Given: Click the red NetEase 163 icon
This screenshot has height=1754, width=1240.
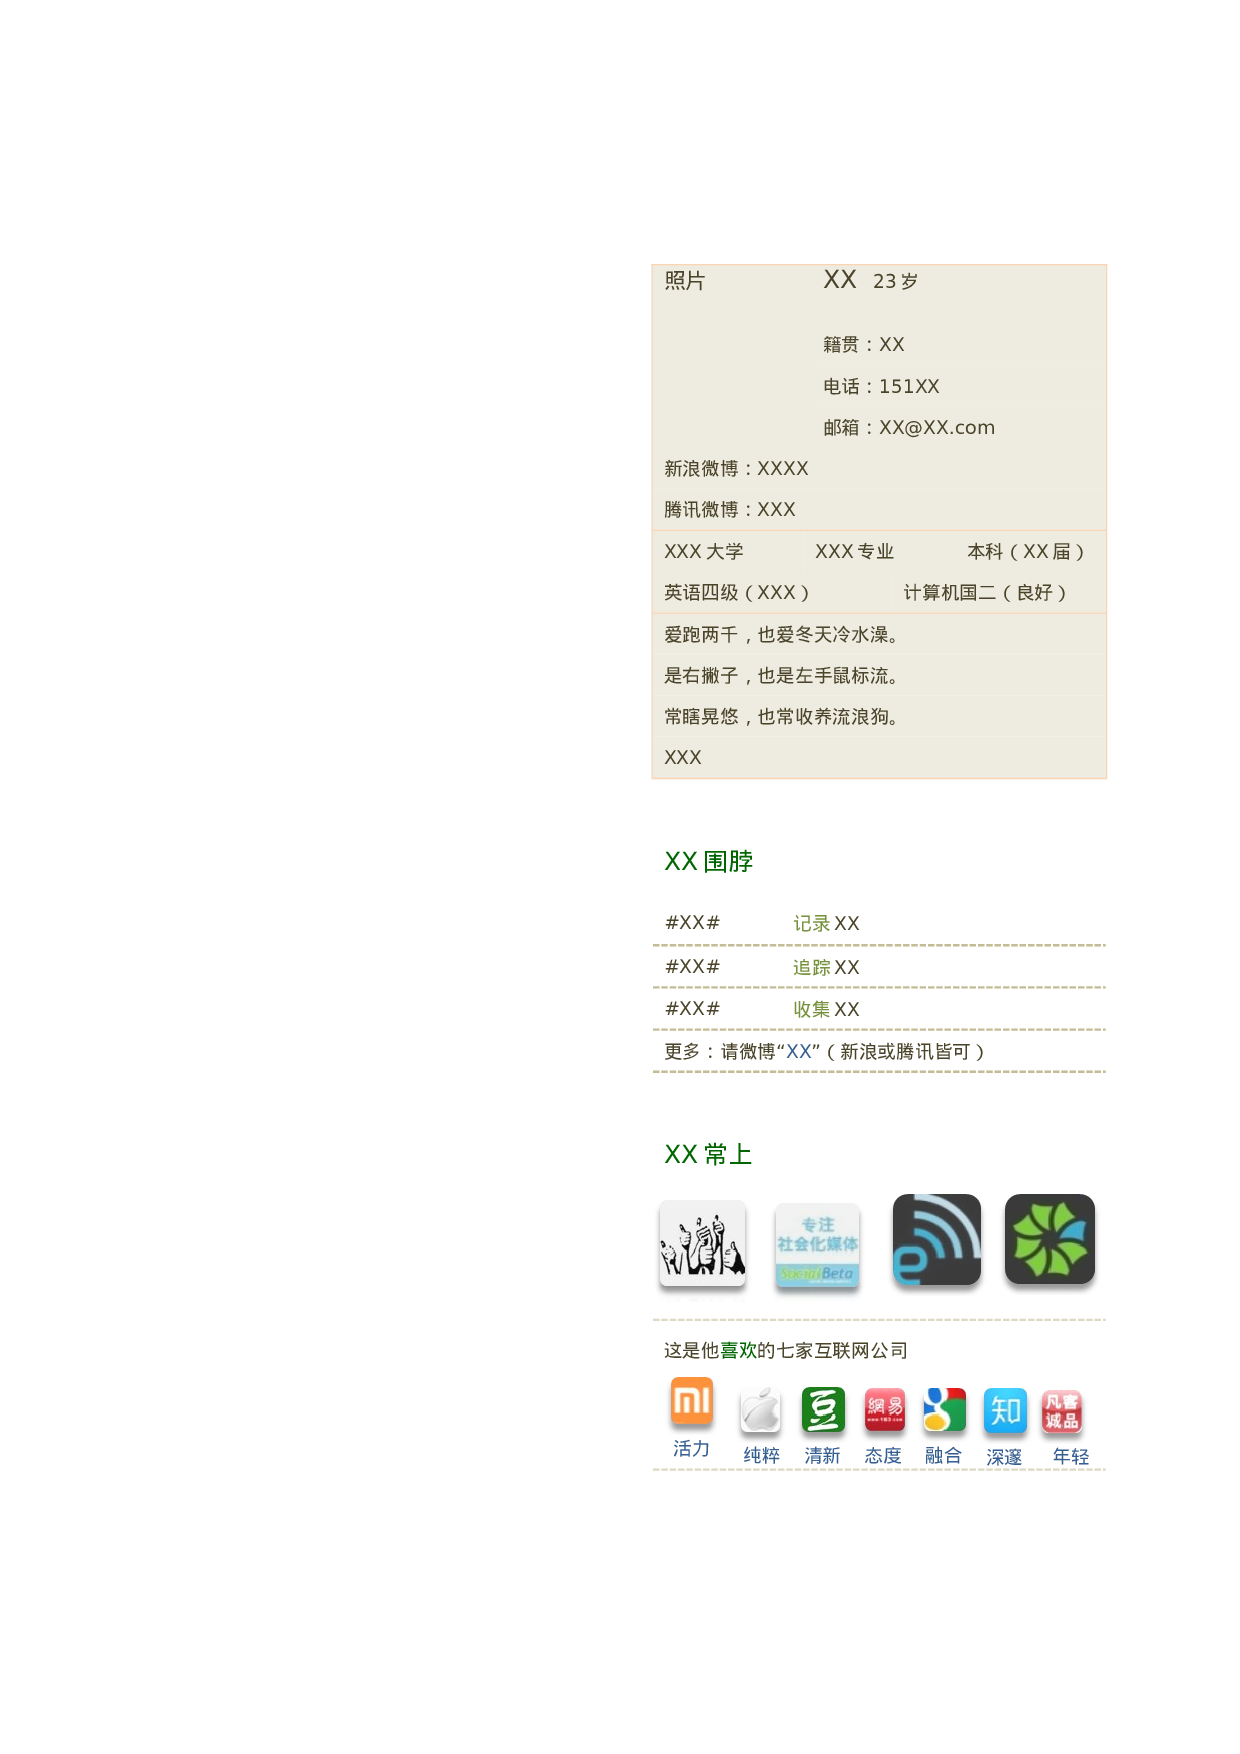Looking at the screenshot, I should pos(884,1410).
